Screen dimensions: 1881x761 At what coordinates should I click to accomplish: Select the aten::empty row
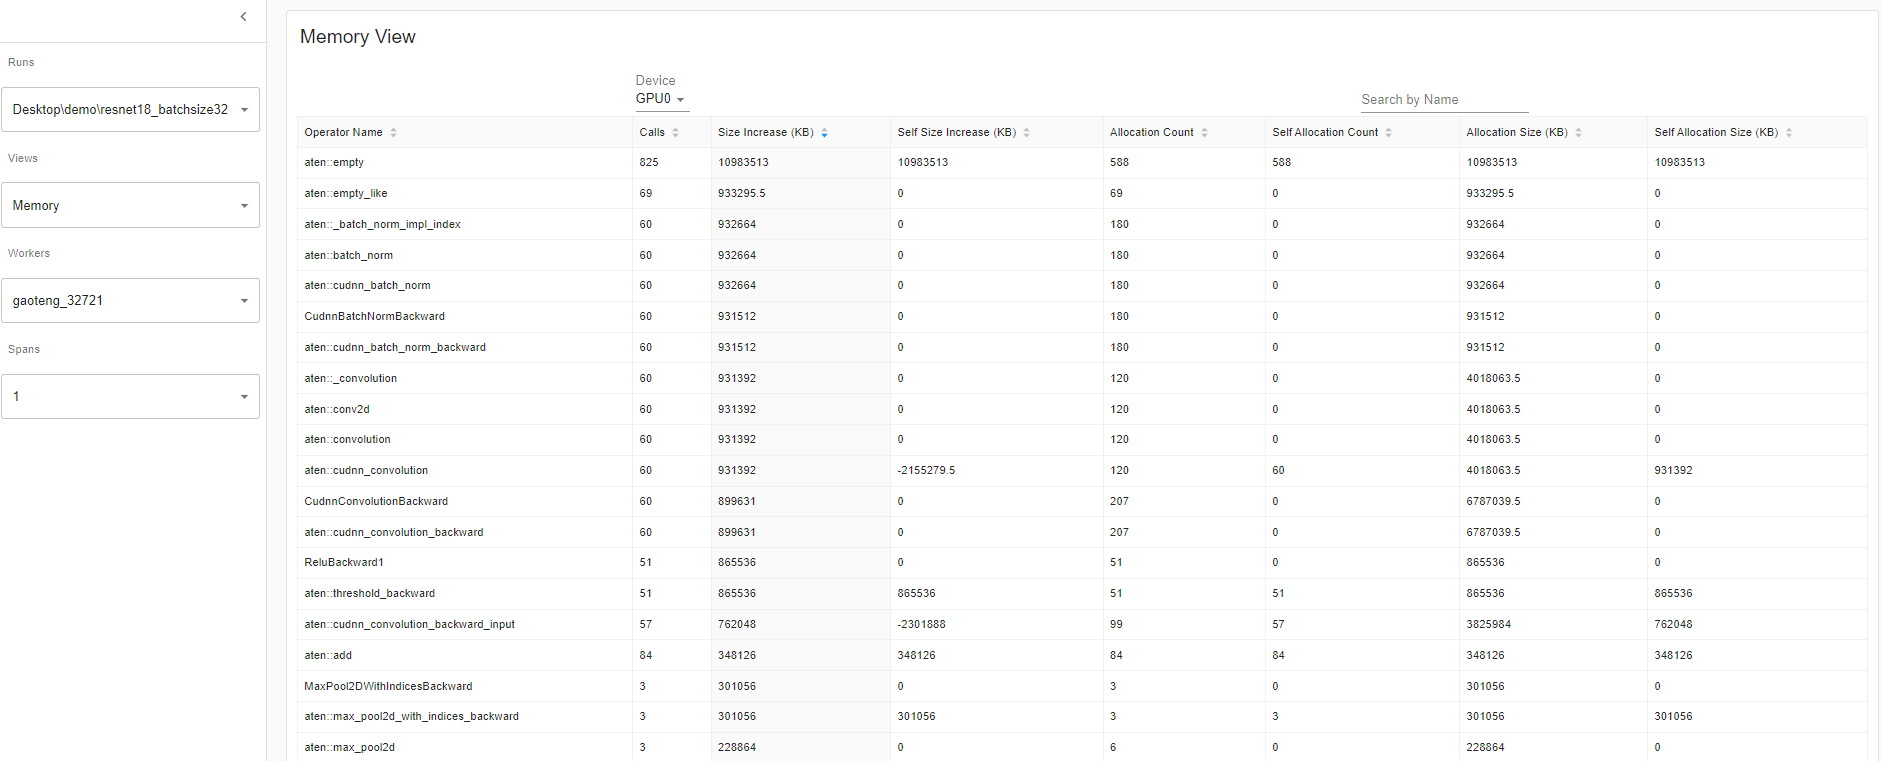click(334, 162)
